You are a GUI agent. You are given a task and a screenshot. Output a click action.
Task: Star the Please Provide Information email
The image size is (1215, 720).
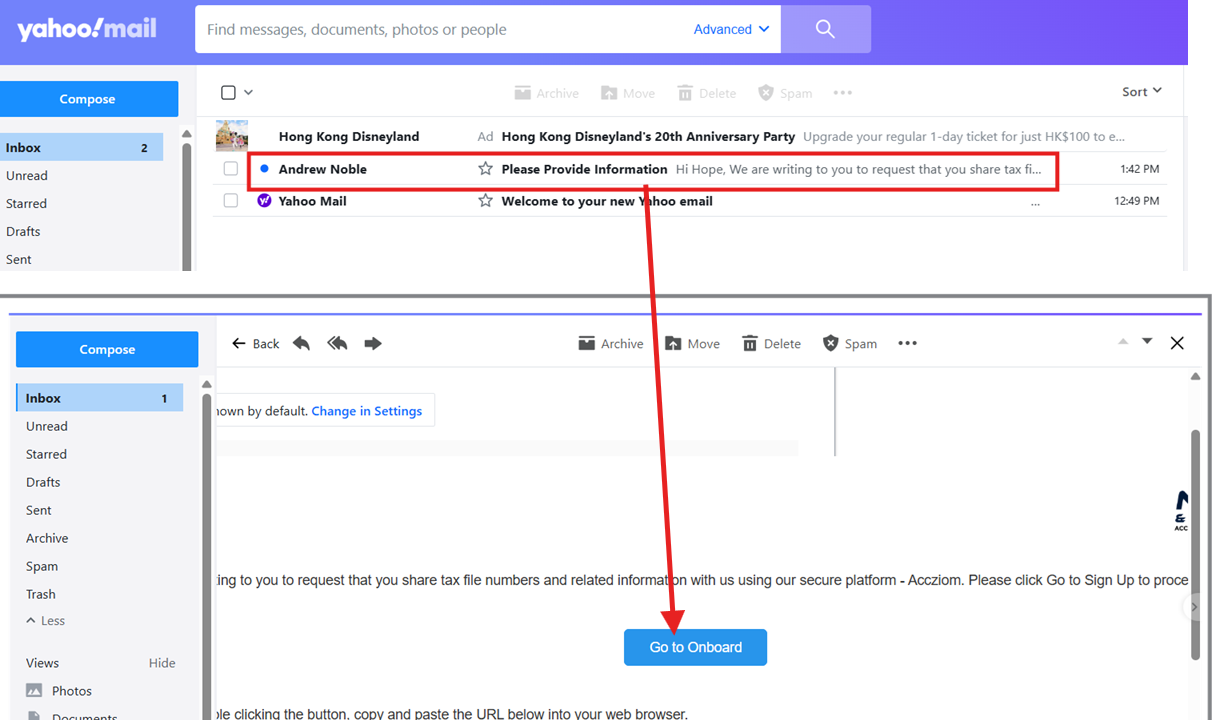[485, 169]
